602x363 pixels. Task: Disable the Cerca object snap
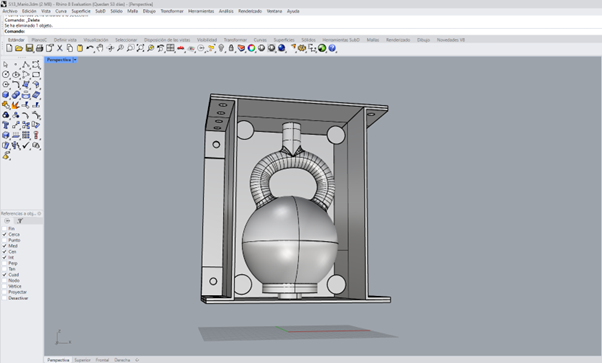click(x=5, y=234)
